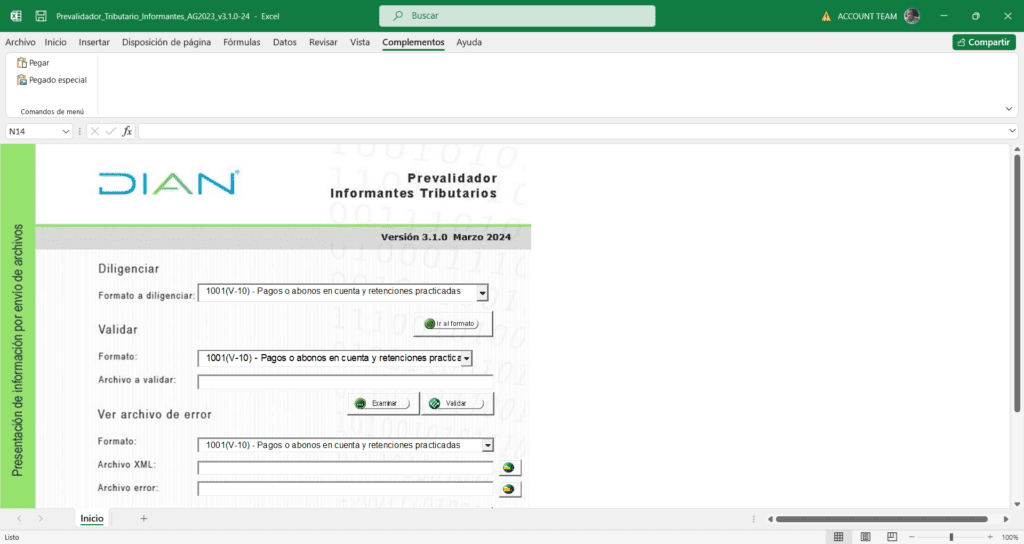This screenshot has width=1024, height=544.
Task: Click the scroll down arrow on vertical scrollbar
Action: point(1017,504)
